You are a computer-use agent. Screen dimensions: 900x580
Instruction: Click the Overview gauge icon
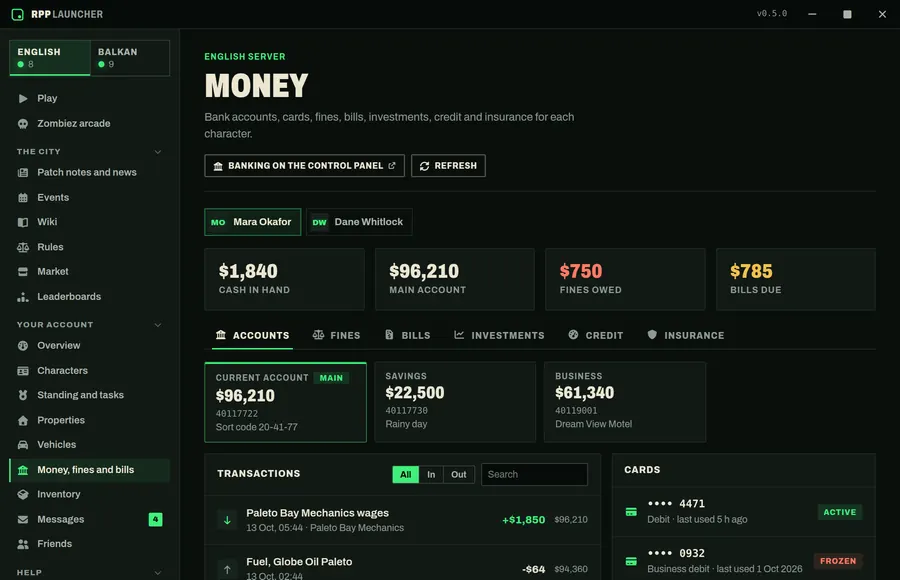click(23, 346)
